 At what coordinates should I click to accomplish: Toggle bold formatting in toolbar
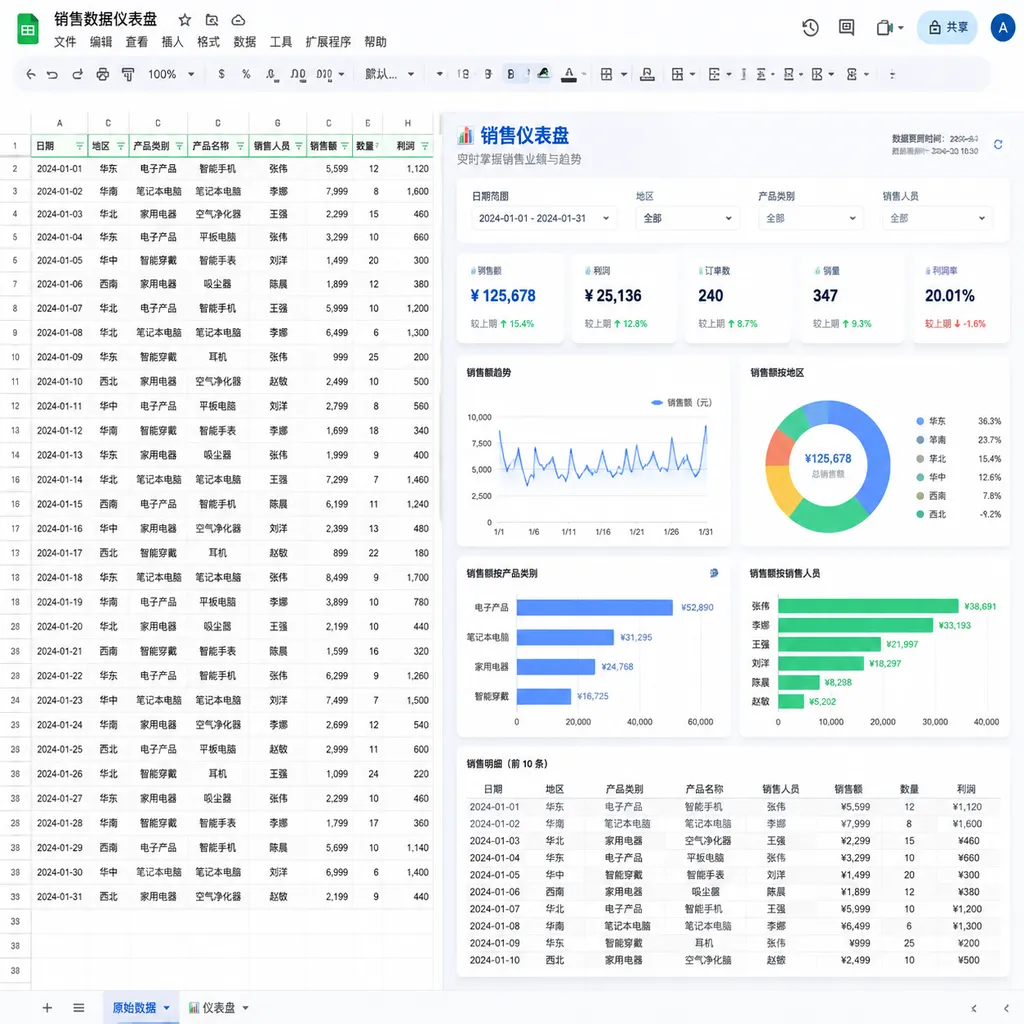tap(511, 74)
